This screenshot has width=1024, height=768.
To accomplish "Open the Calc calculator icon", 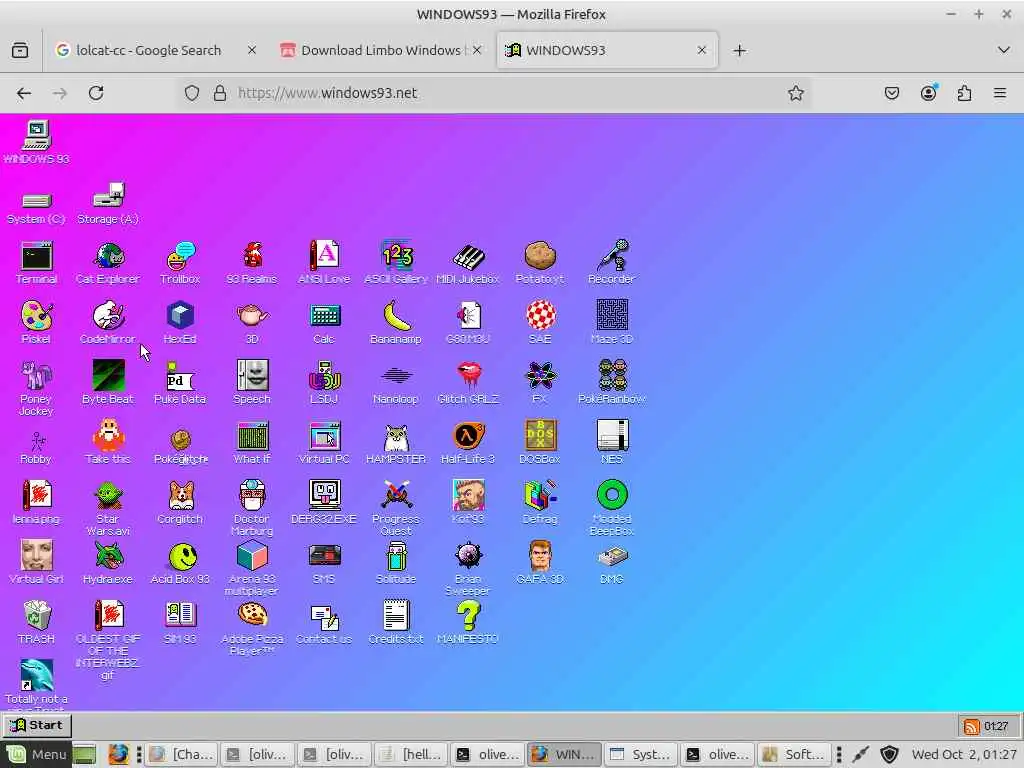I will [x=324, y=323].
